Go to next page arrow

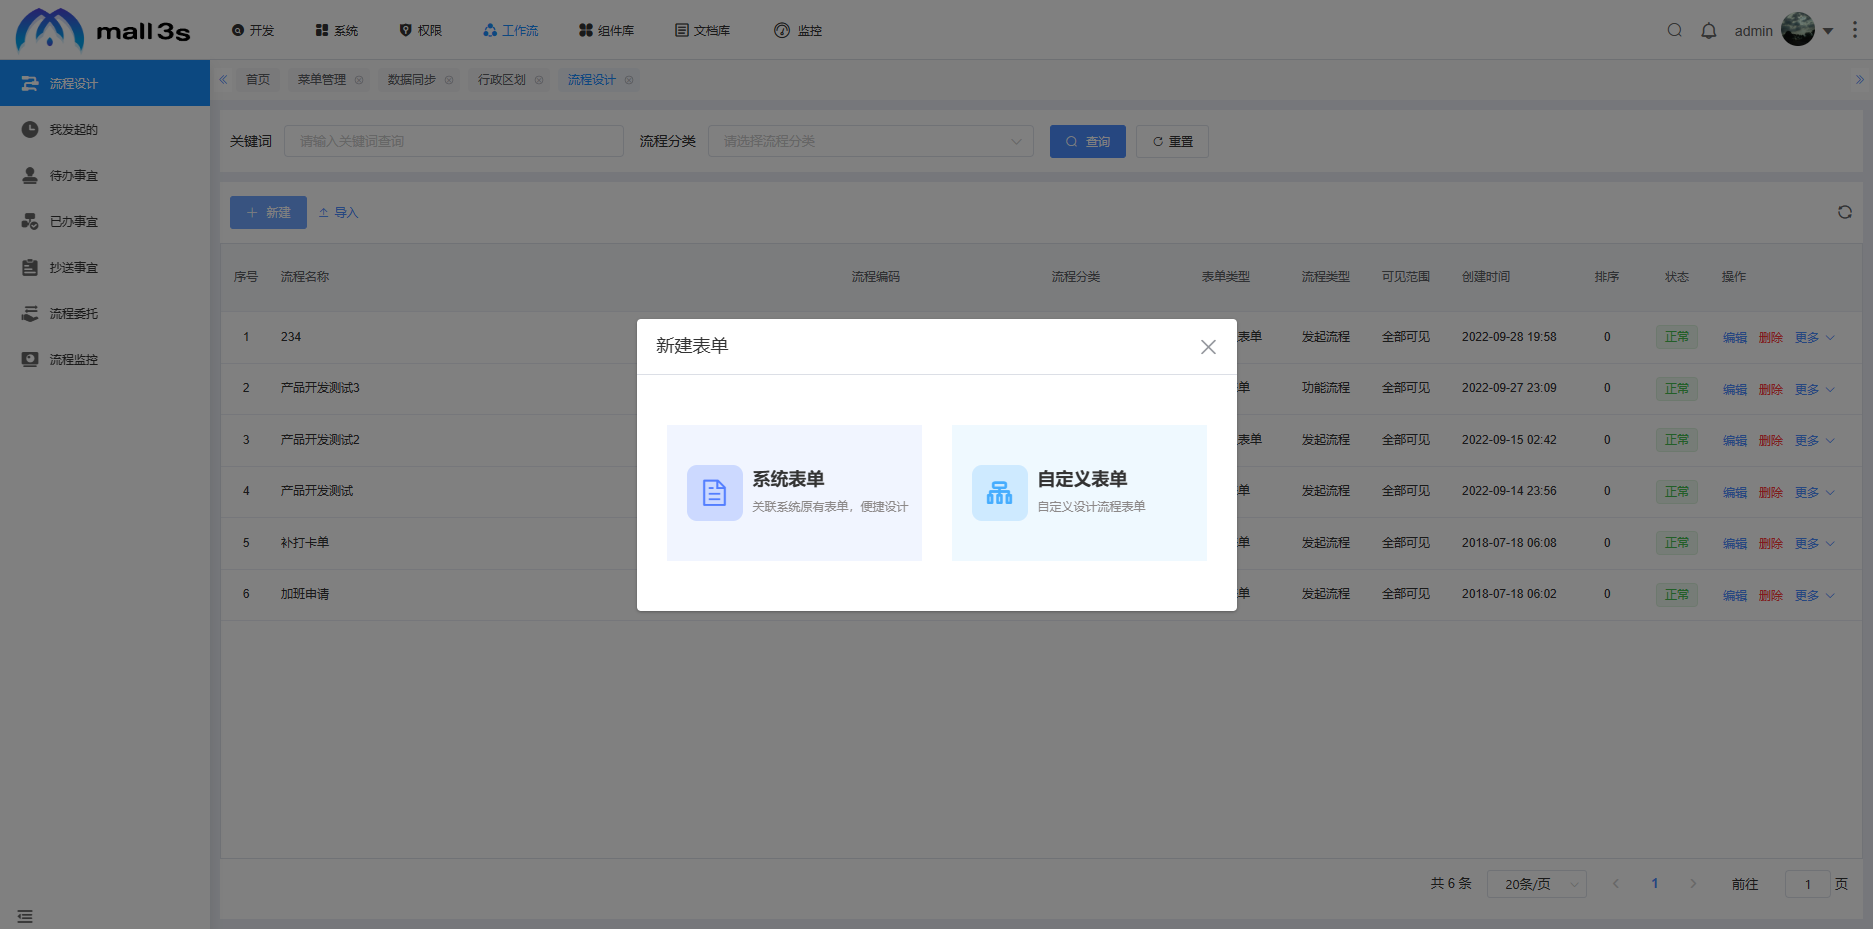pyautogui.click(x=1693, y=884)
